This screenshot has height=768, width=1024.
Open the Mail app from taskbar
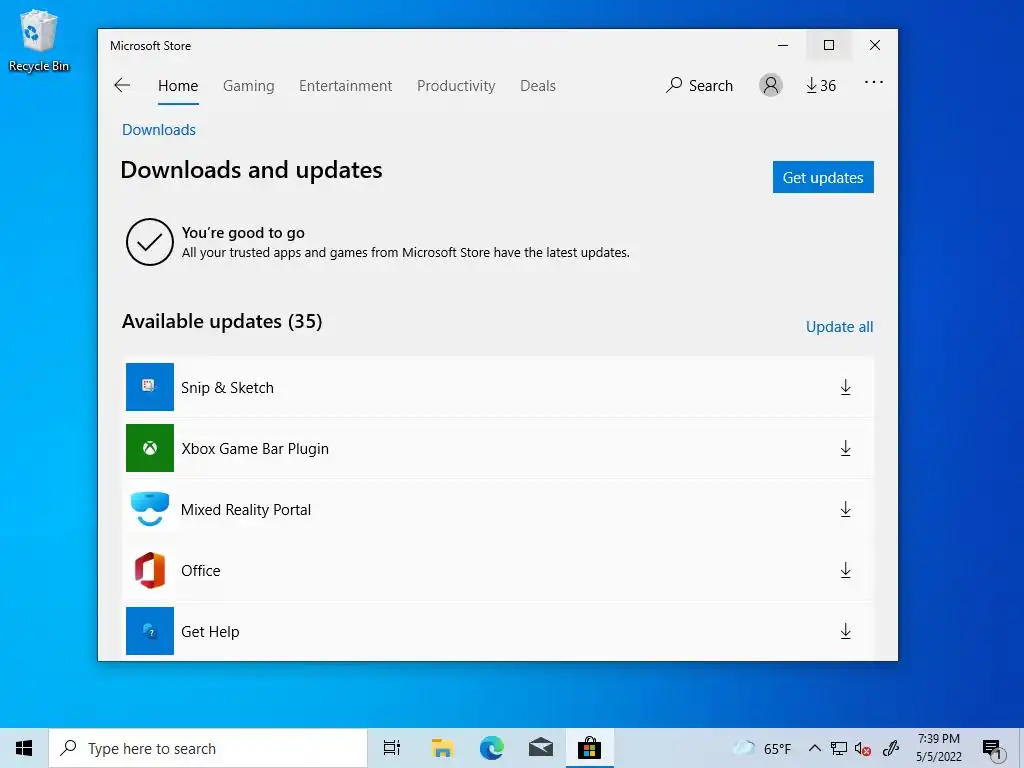541,748
